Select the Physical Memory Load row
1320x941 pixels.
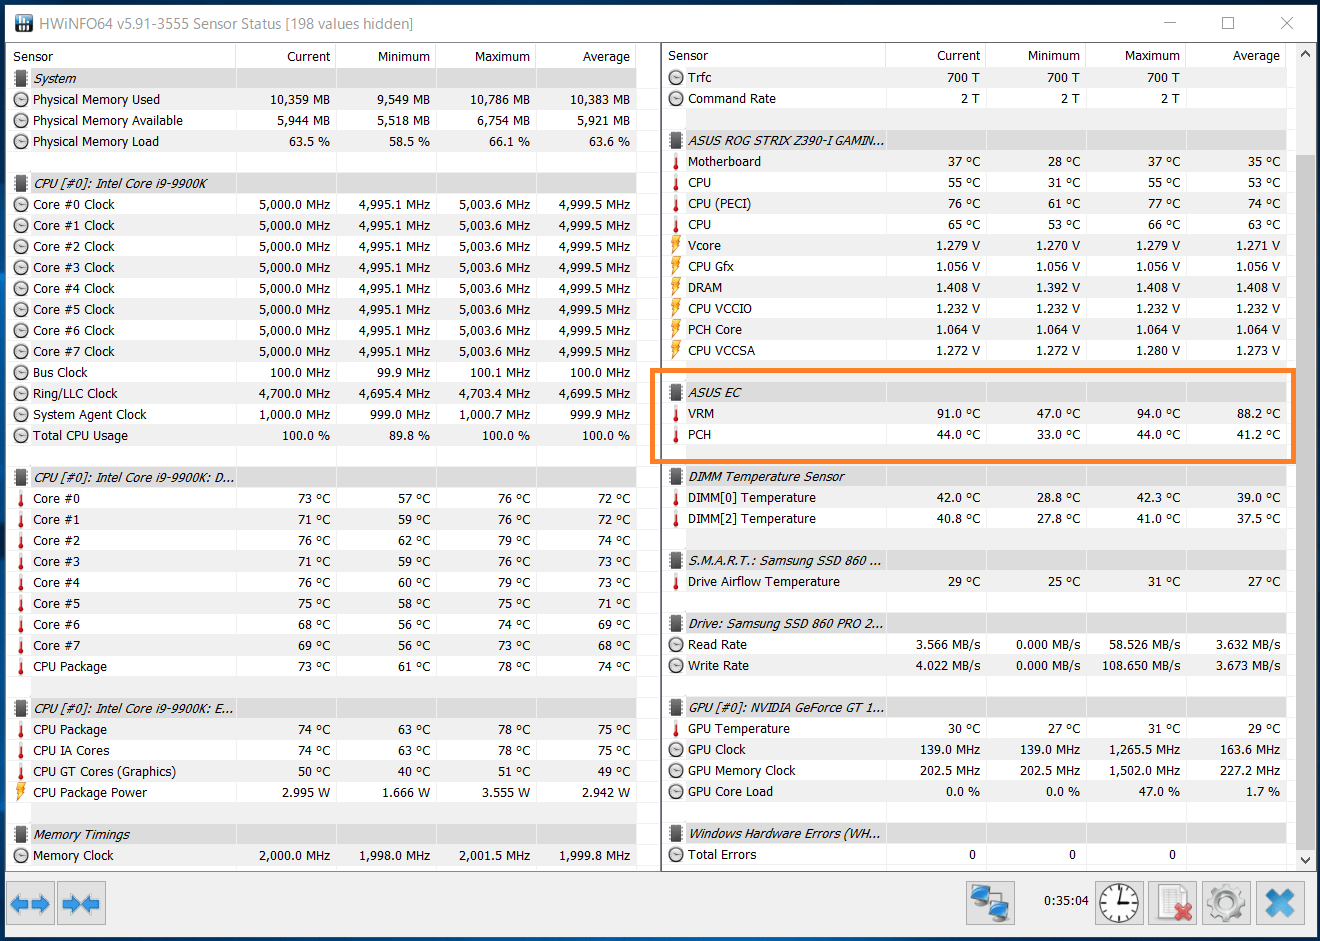click(x=322, y=142)
